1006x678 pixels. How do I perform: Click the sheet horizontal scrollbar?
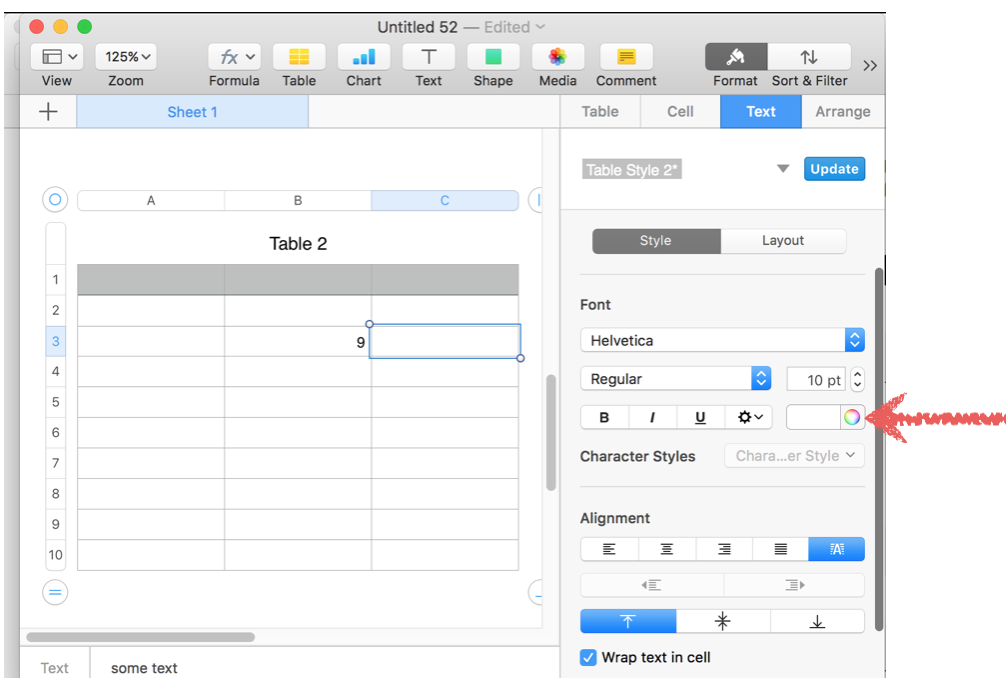click(x=141, y=637)
